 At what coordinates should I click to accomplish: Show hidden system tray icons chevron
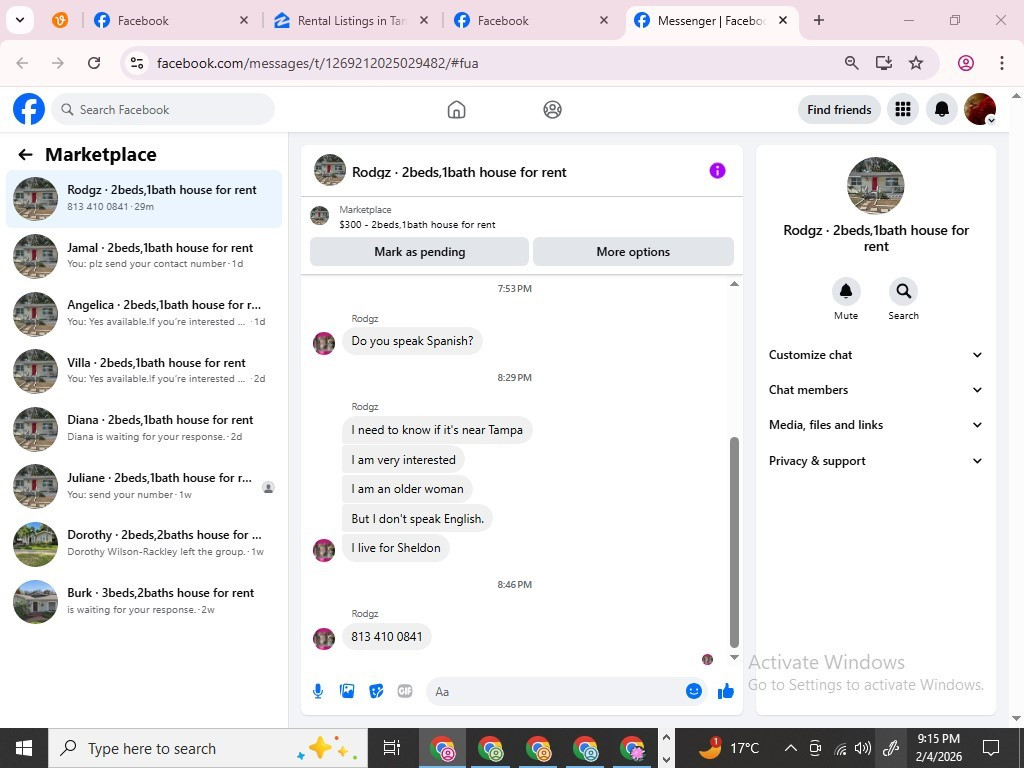point(790,748)
